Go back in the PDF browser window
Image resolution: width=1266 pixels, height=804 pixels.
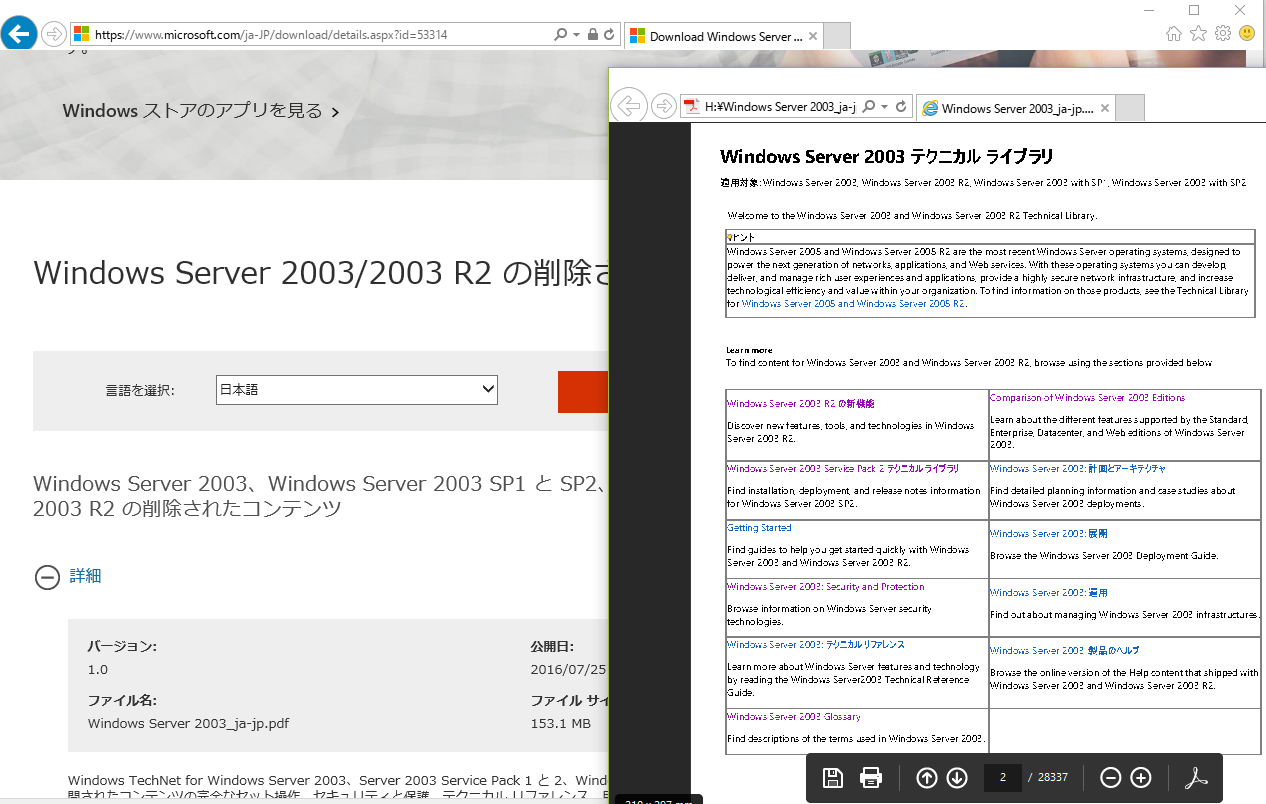click(628, 106)
